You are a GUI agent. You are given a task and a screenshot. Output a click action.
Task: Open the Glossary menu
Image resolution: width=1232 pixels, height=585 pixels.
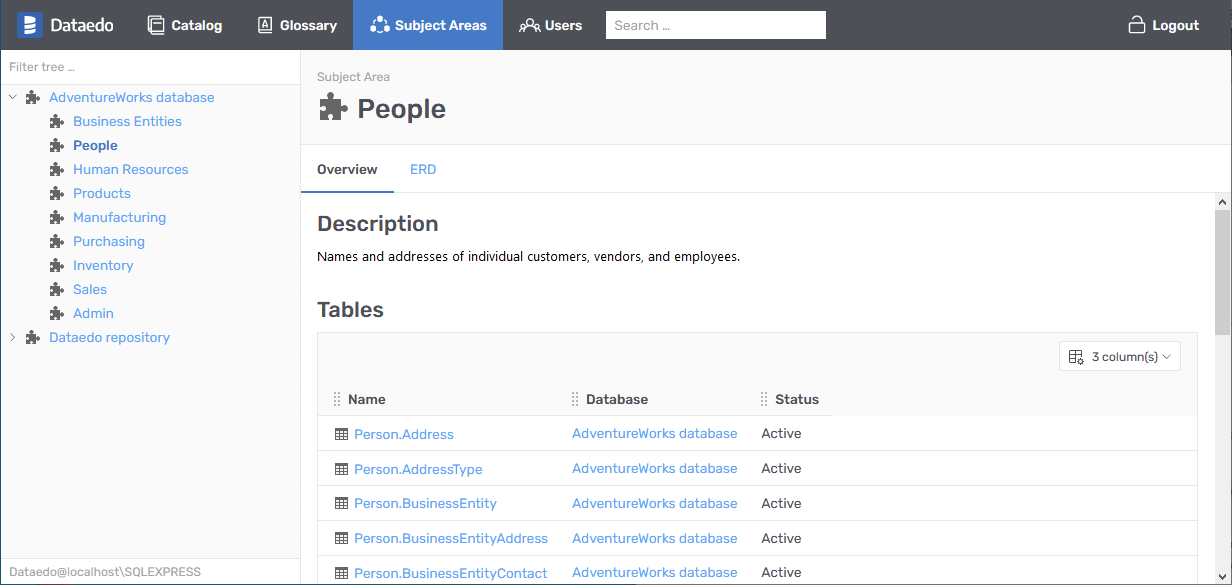pyautogui.click(x=297, y=25)
